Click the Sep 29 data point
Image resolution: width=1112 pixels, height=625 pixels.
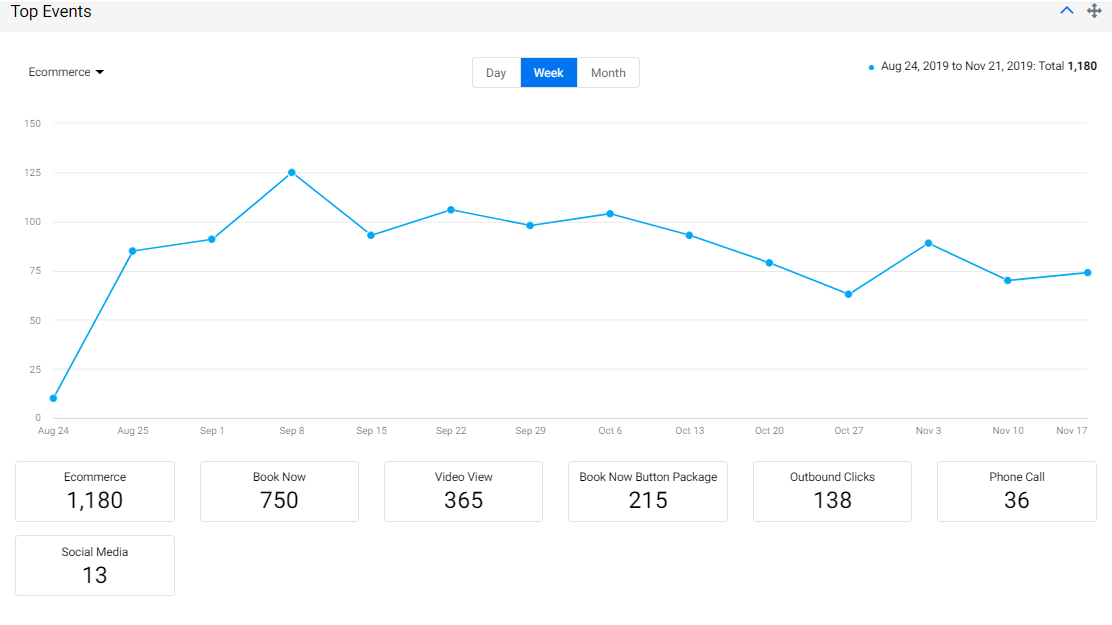(530, 226)
